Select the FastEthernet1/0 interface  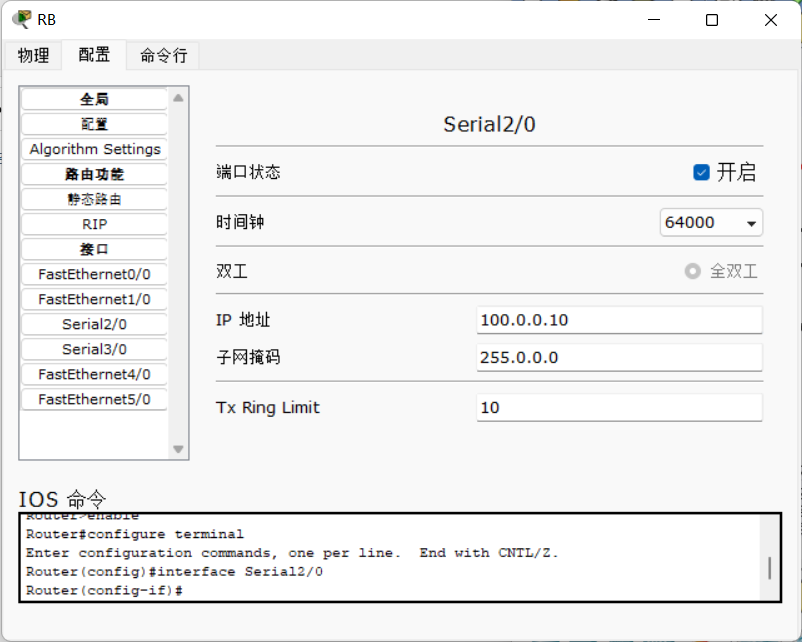(95, 299)
